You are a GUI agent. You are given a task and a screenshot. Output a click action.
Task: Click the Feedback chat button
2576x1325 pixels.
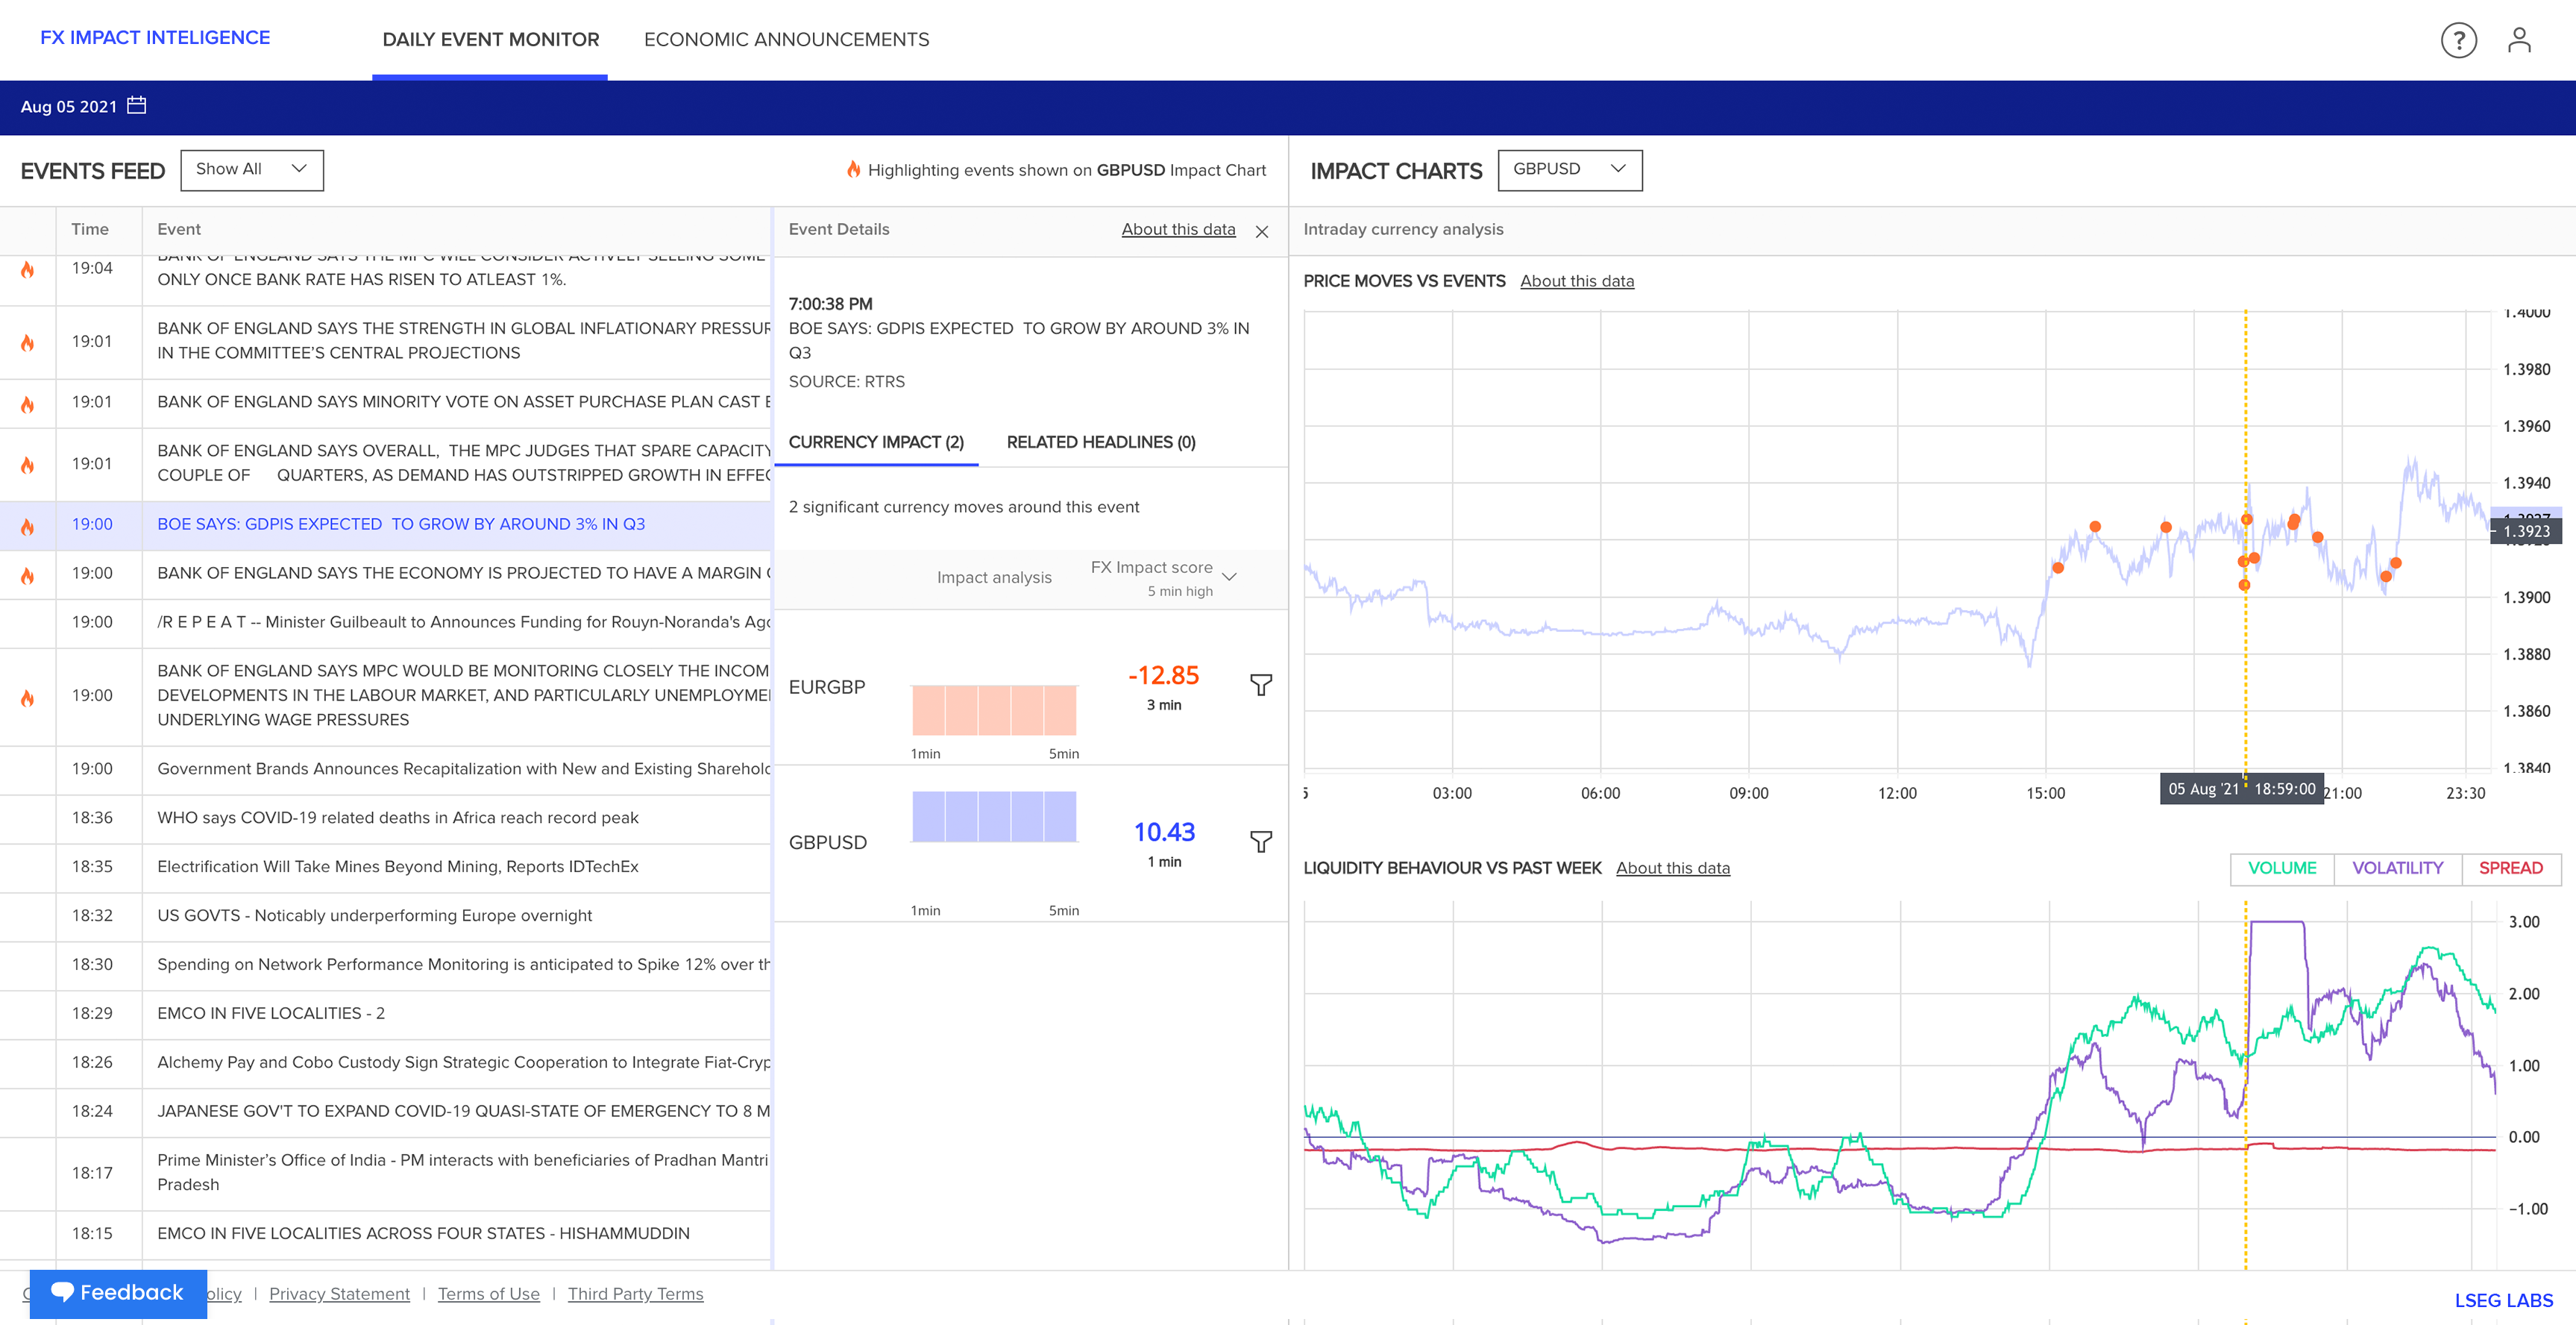[118, 1293]
